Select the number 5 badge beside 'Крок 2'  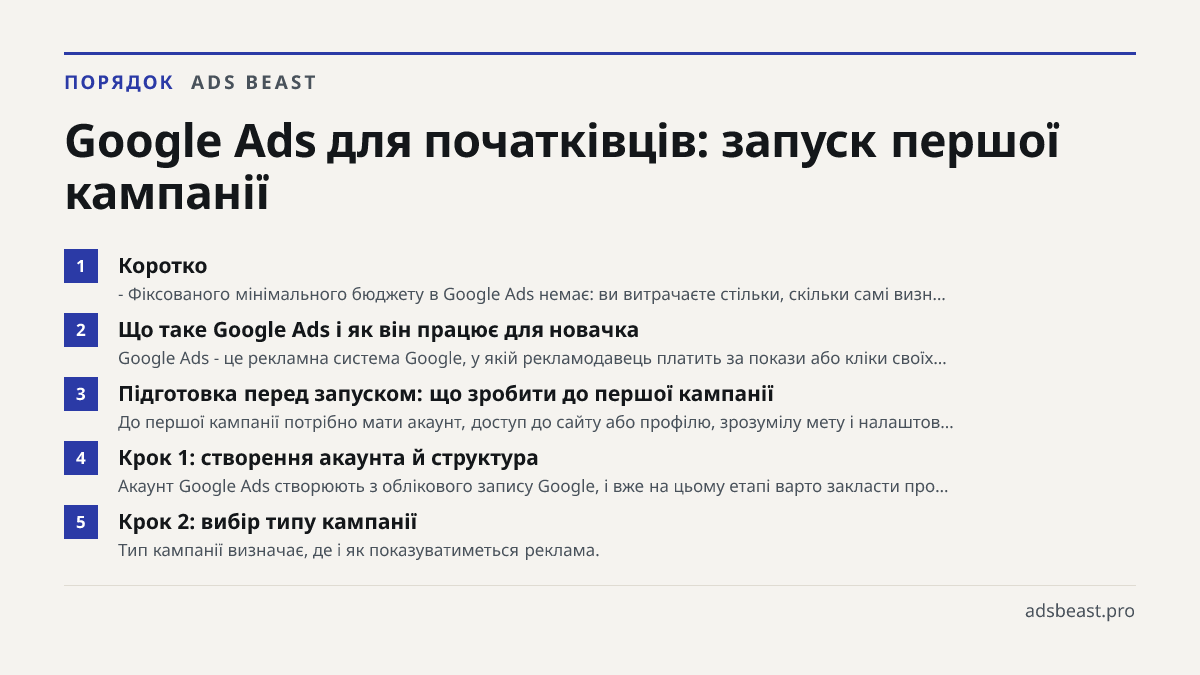(x=81, y=522)
